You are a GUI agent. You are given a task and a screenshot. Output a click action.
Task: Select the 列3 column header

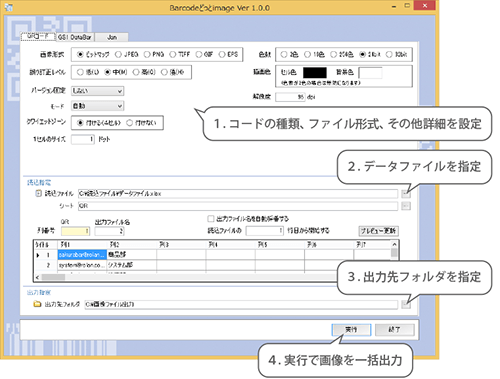(x=181, y=245)
